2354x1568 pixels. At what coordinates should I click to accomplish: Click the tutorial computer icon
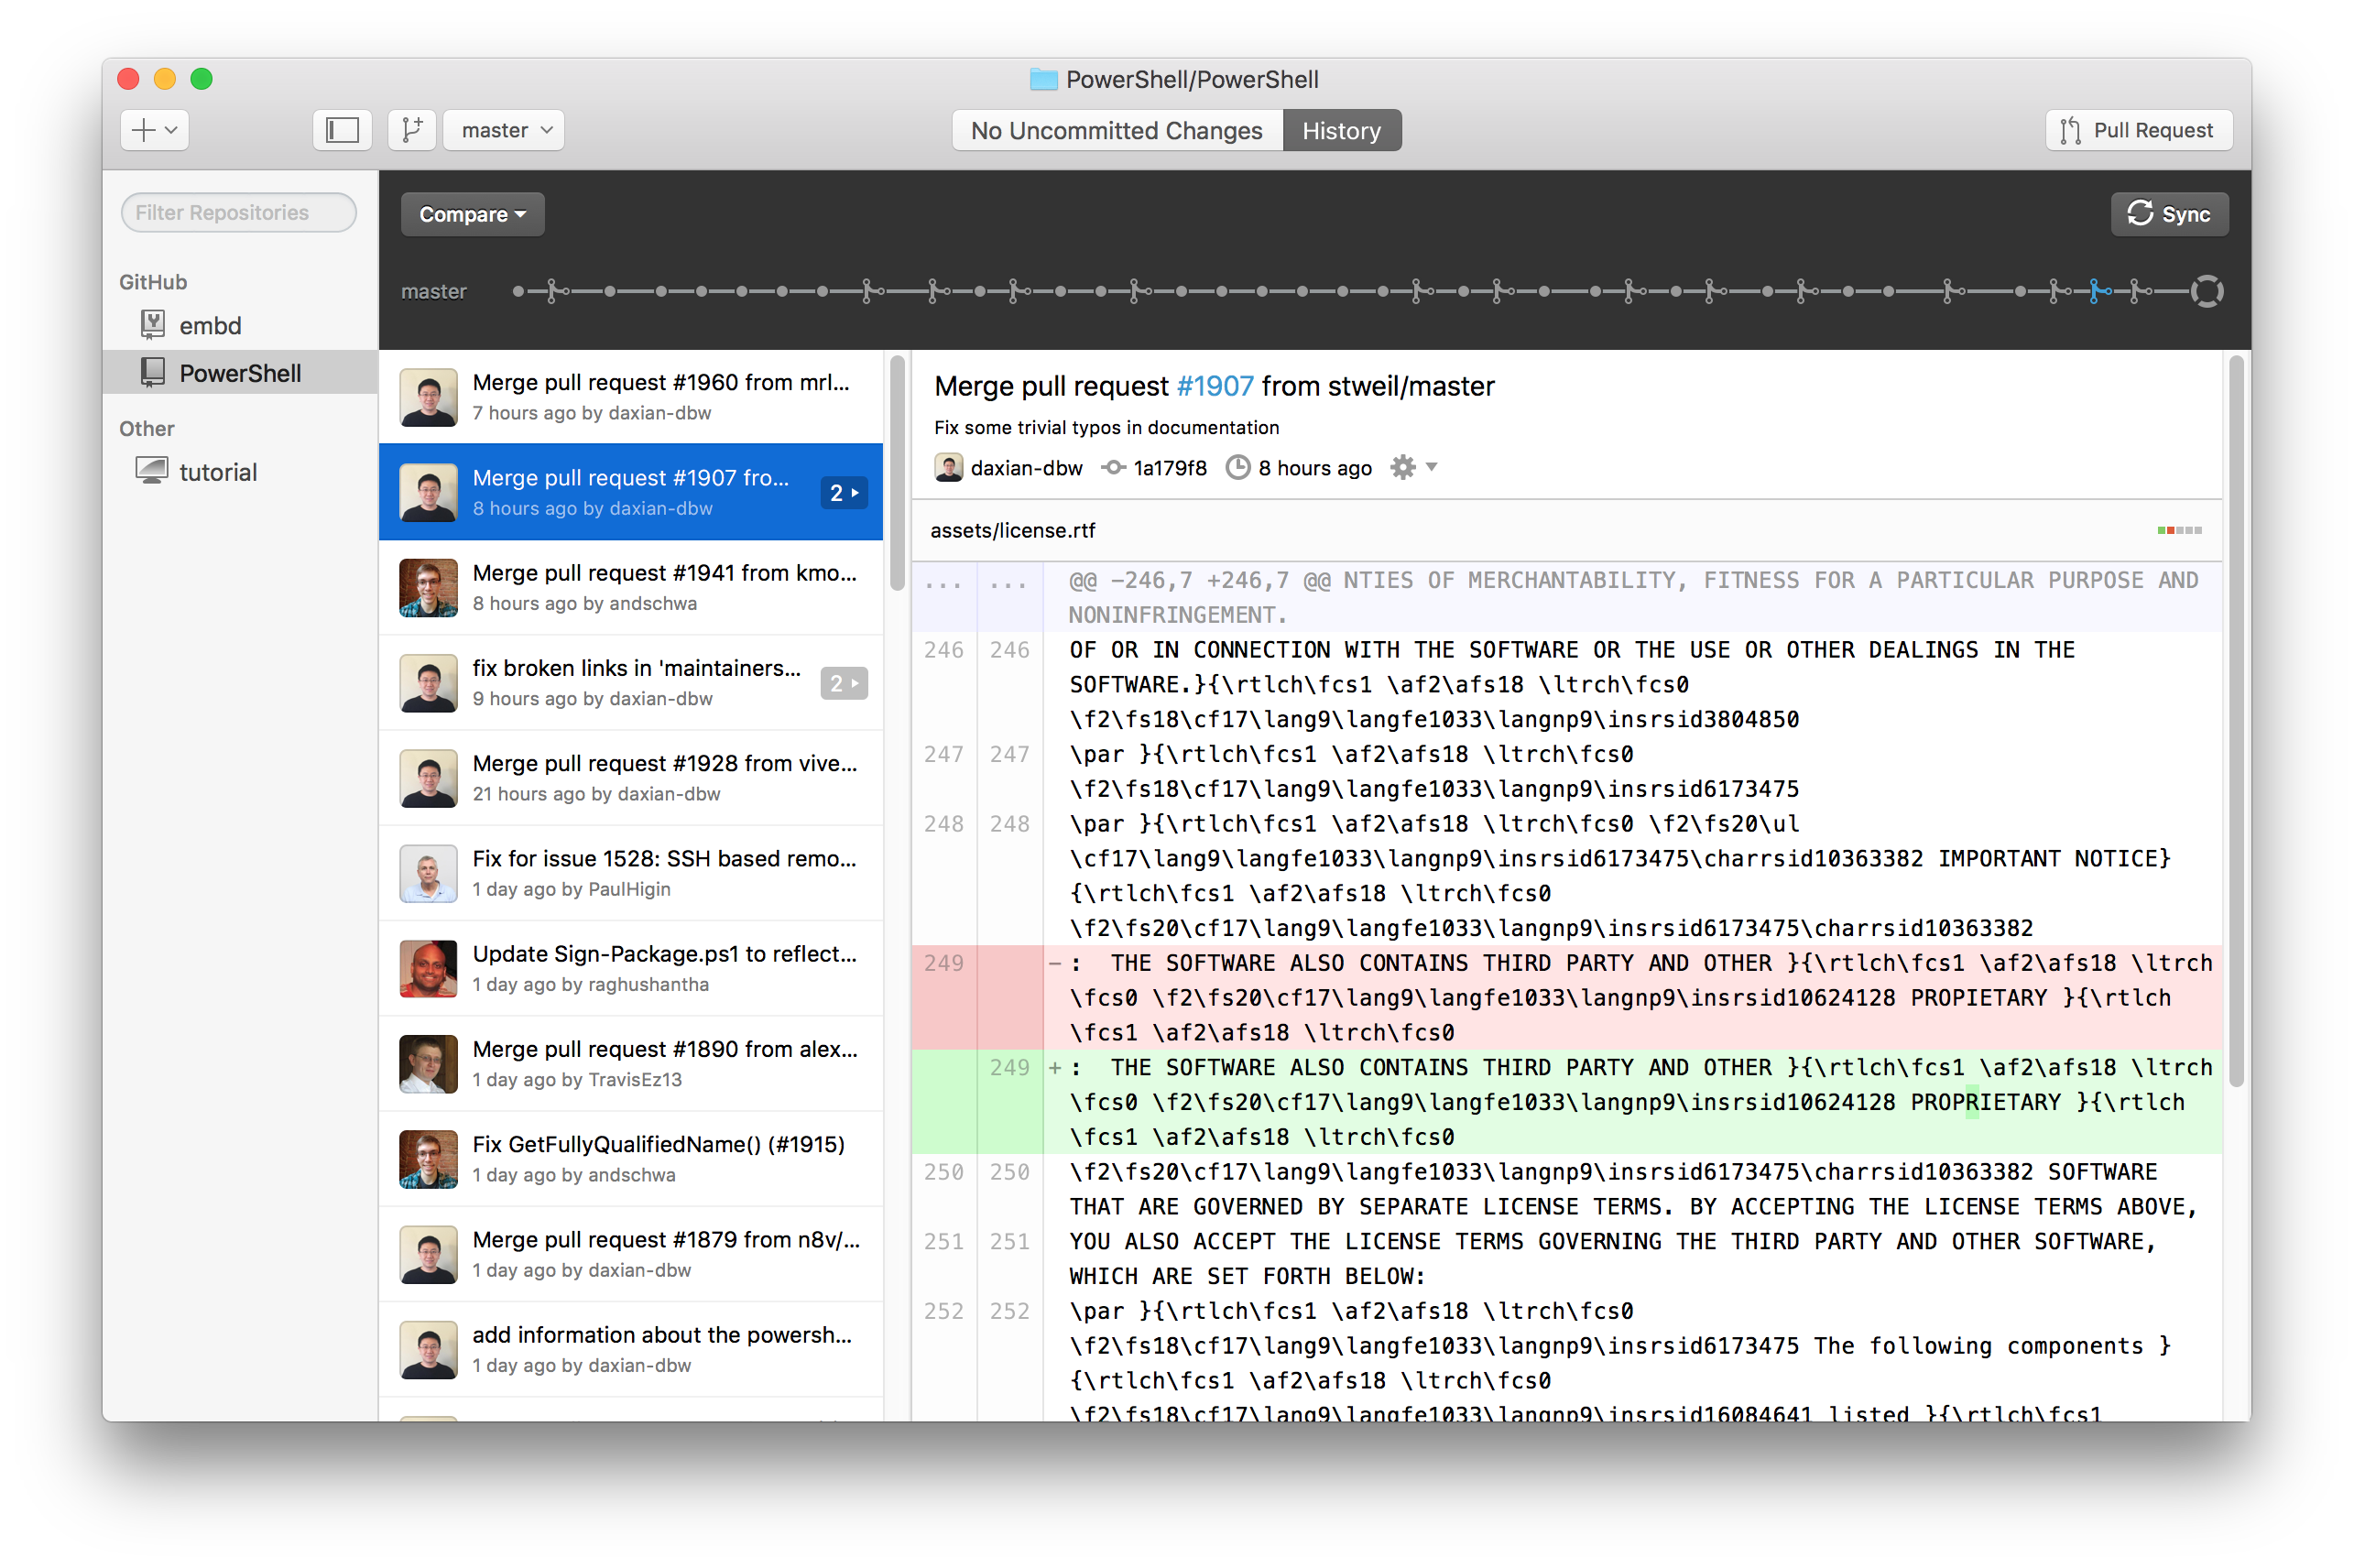[152, 470]
